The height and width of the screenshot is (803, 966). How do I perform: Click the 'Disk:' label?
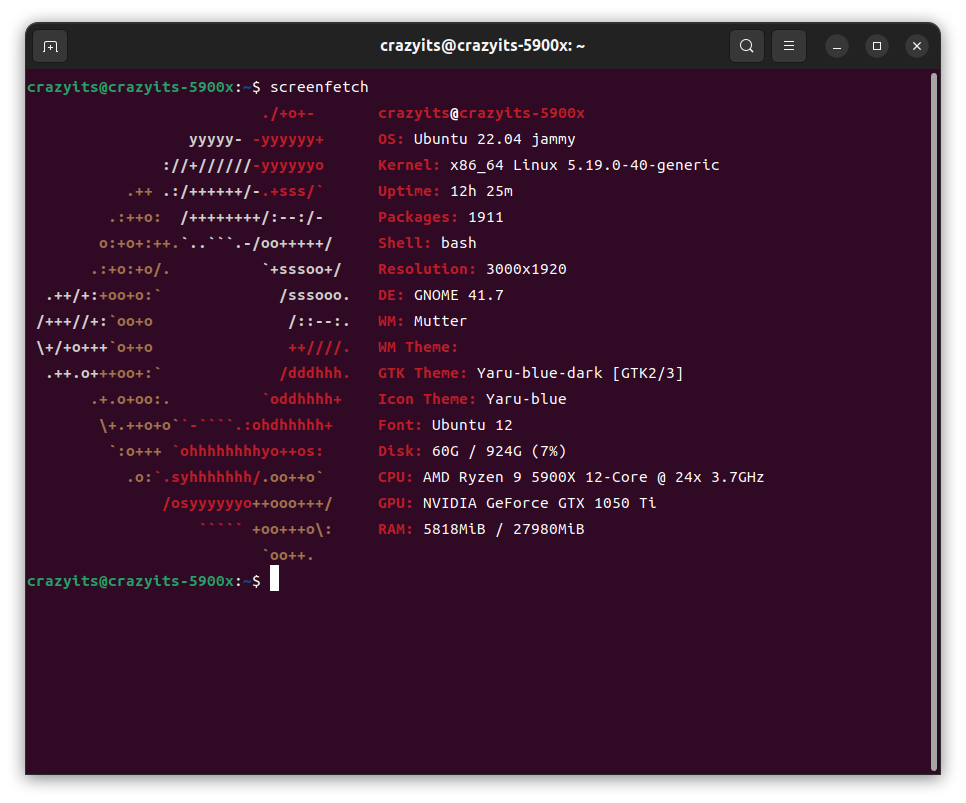[x=400, y=451]
